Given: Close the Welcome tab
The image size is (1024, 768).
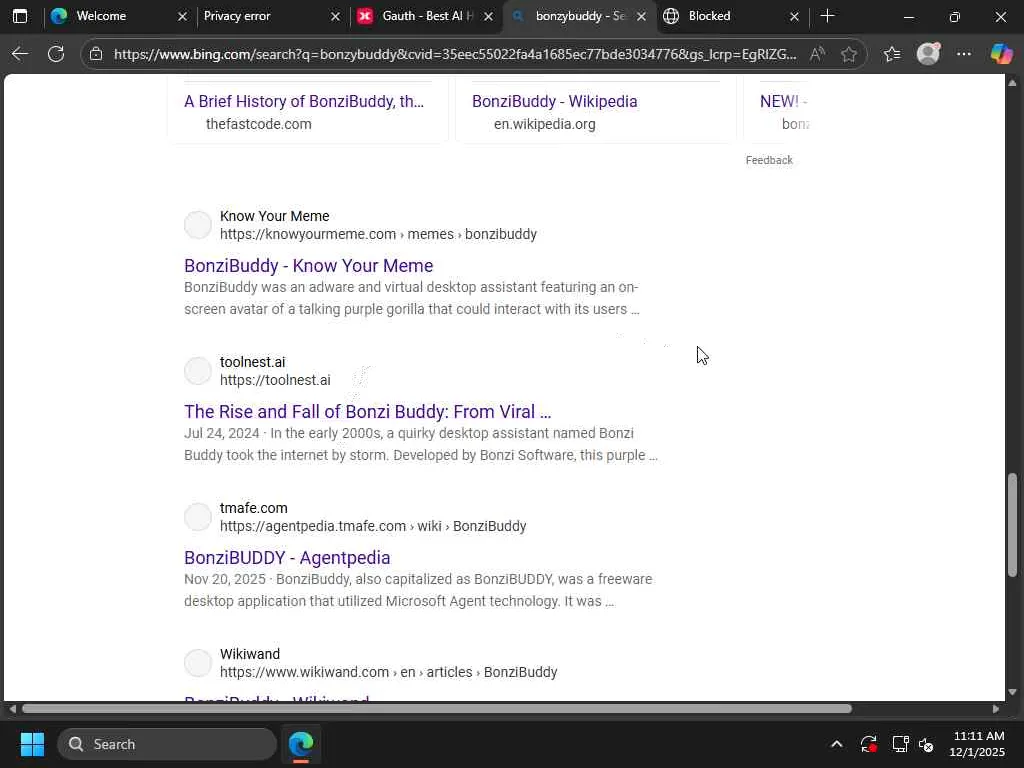Looking at the screenshot, I should (182, 16).
